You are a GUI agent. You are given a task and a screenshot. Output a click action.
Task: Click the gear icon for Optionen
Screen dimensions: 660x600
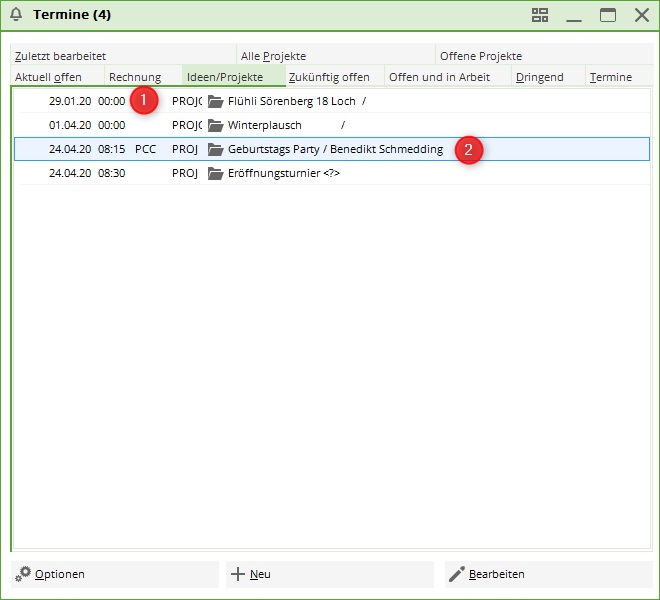(23, 574)
